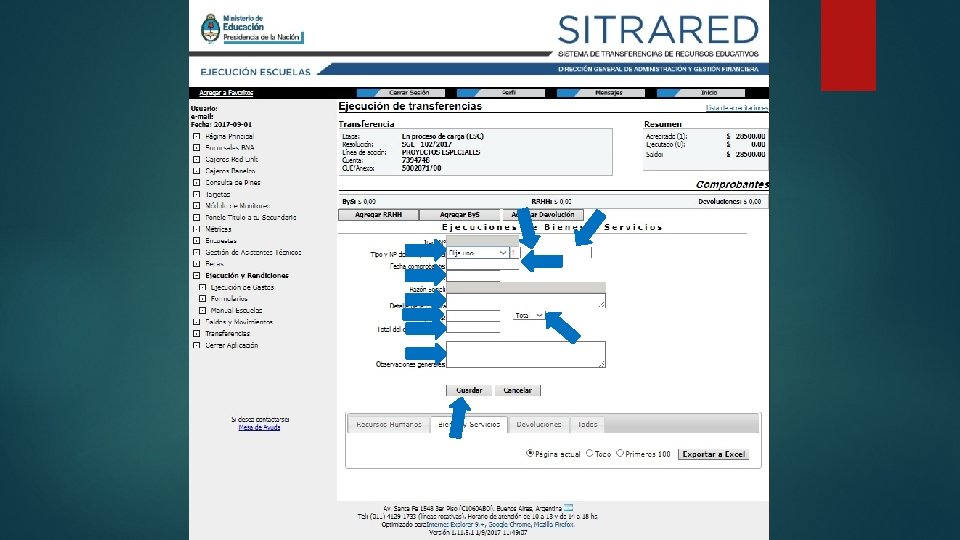Open Saldos y Movimientos in the sidebar
Screen dimensions: 960x540
click(x=239, y=322)
